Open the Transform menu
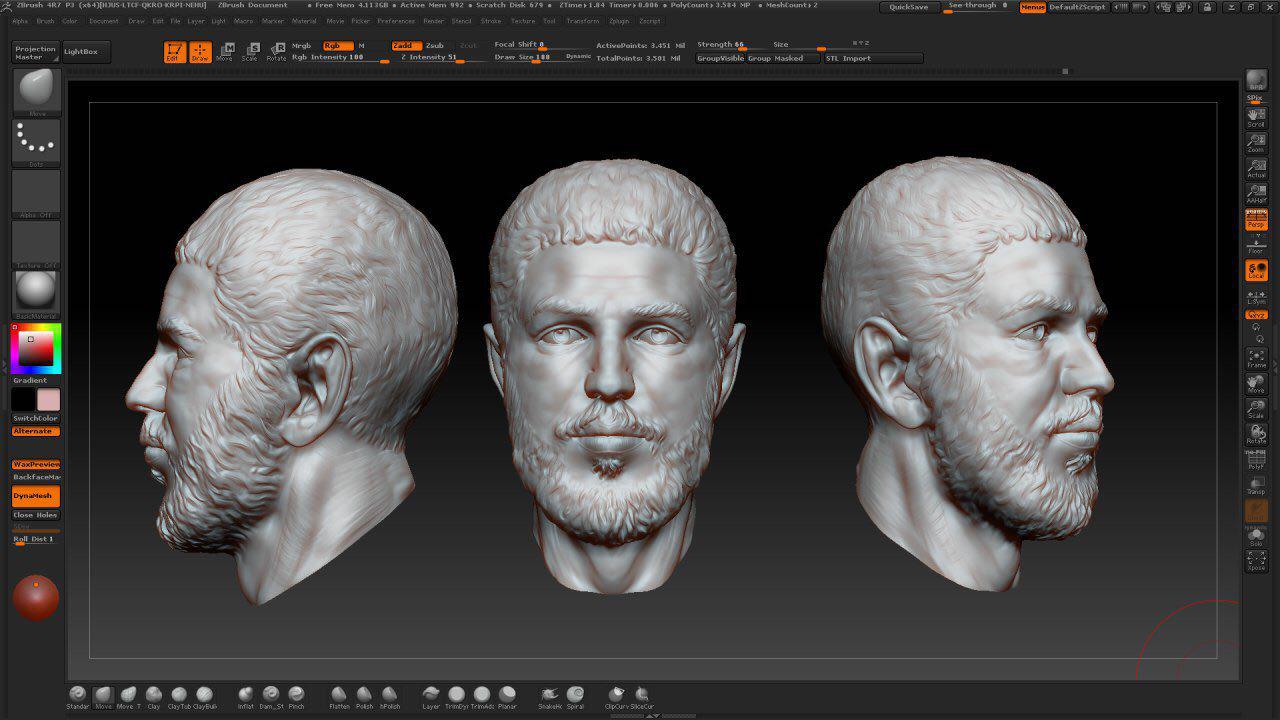Viewport: 1280px width, 720px height. coord(583,21)
